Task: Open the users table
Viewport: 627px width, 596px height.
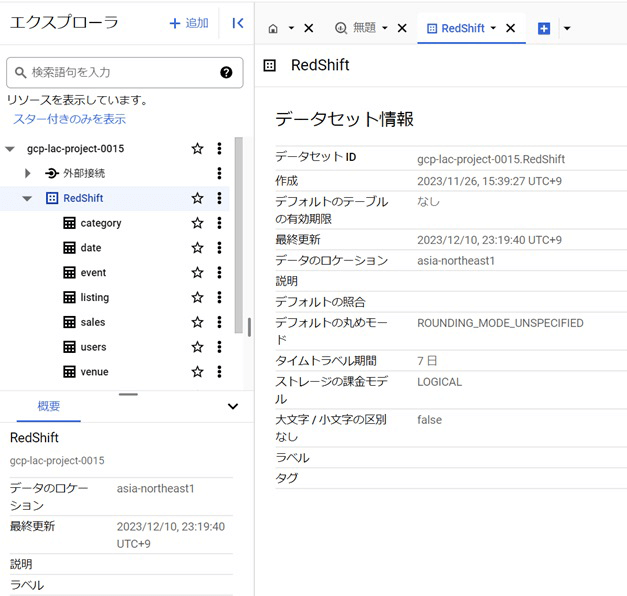Action: (x=94, y=347)
